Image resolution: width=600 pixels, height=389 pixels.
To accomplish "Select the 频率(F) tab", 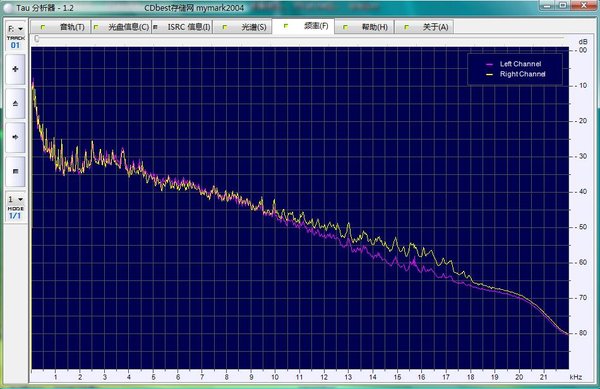I will [x=303, y=26].
